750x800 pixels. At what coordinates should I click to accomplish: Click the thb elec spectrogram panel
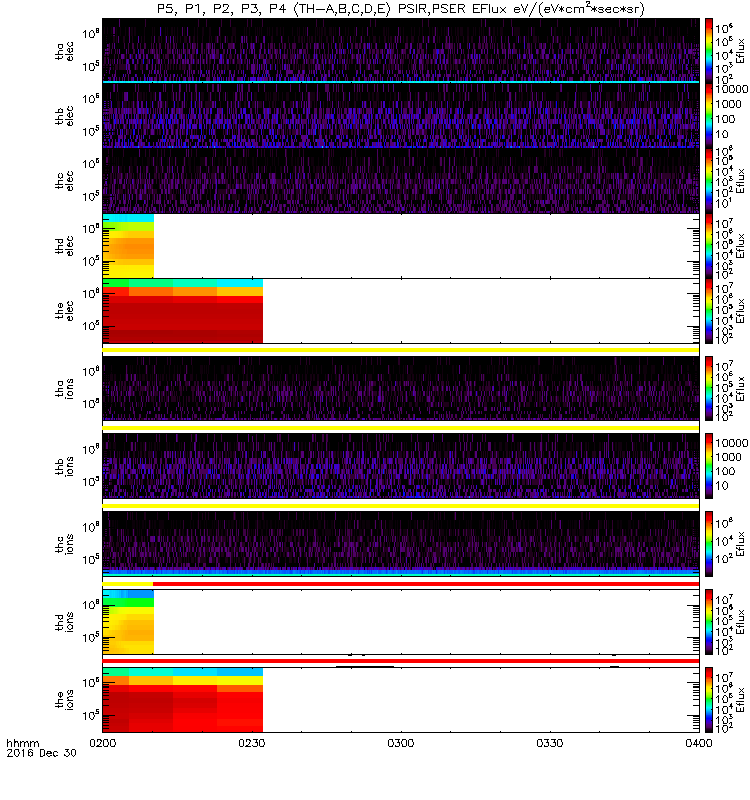pyautogui.click(x=401, y=116)
